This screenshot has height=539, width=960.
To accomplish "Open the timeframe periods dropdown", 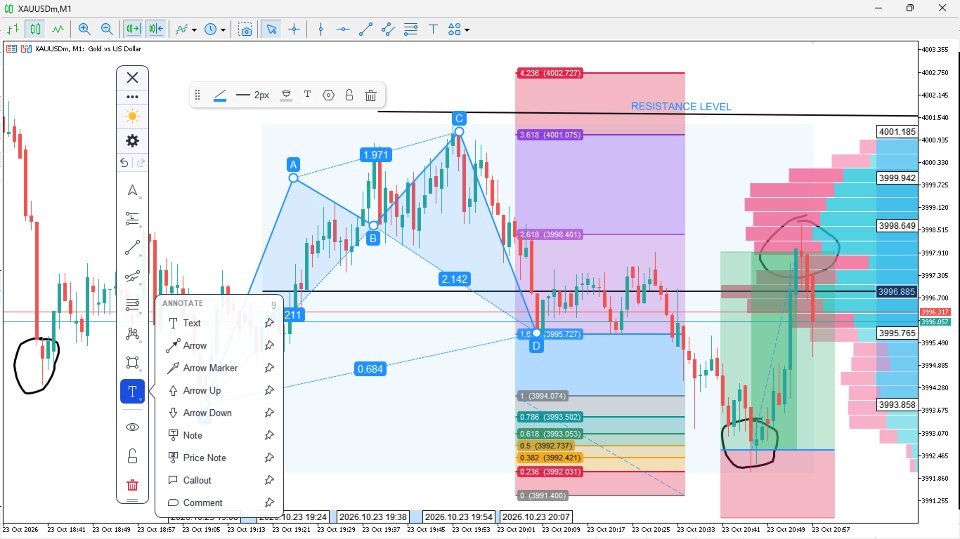I will [214, 29].
